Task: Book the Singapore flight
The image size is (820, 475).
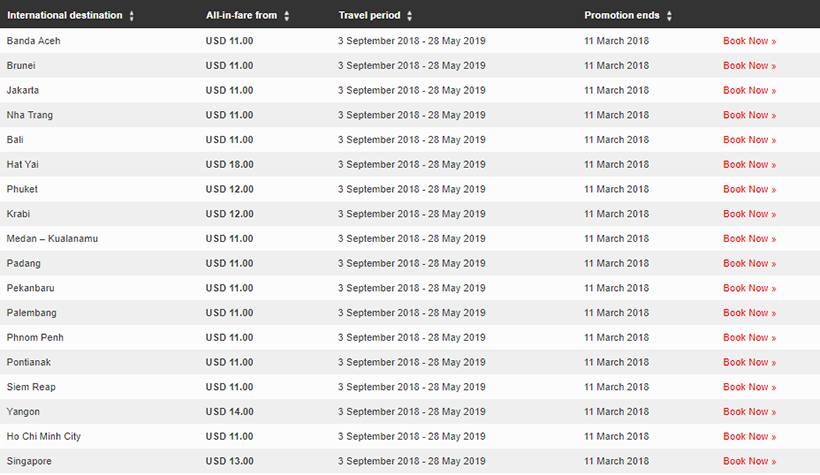Action: 749,461
